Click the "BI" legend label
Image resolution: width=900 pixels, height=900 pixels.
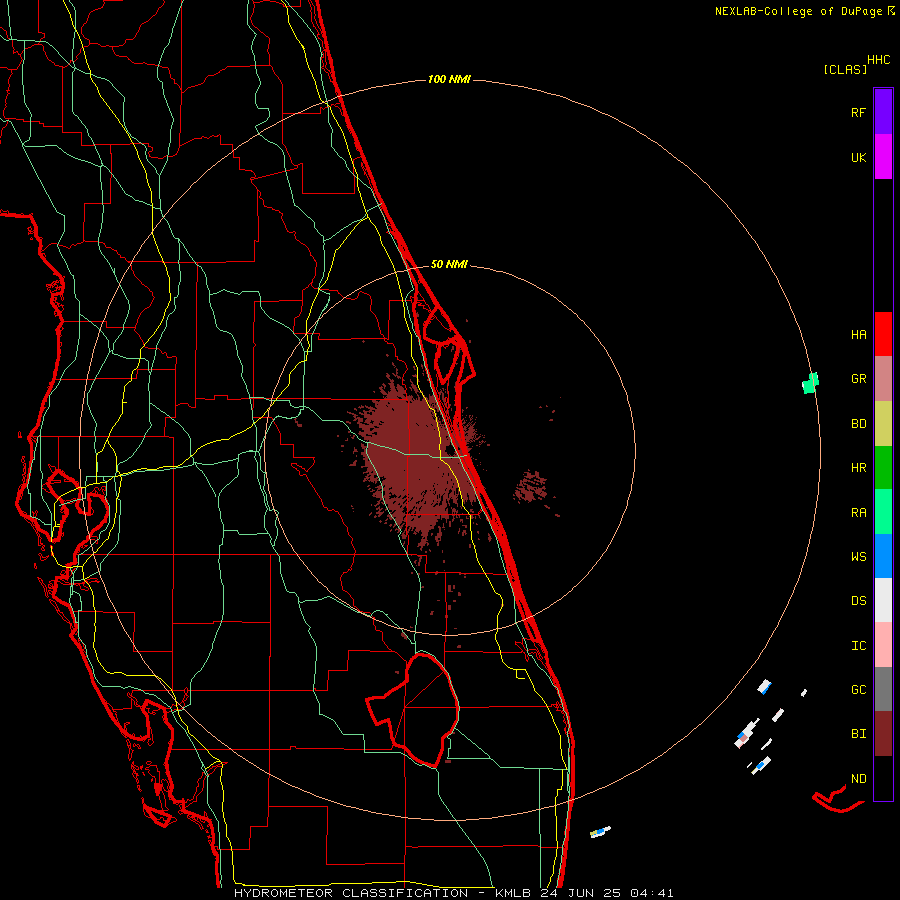[x=858, y=734]
